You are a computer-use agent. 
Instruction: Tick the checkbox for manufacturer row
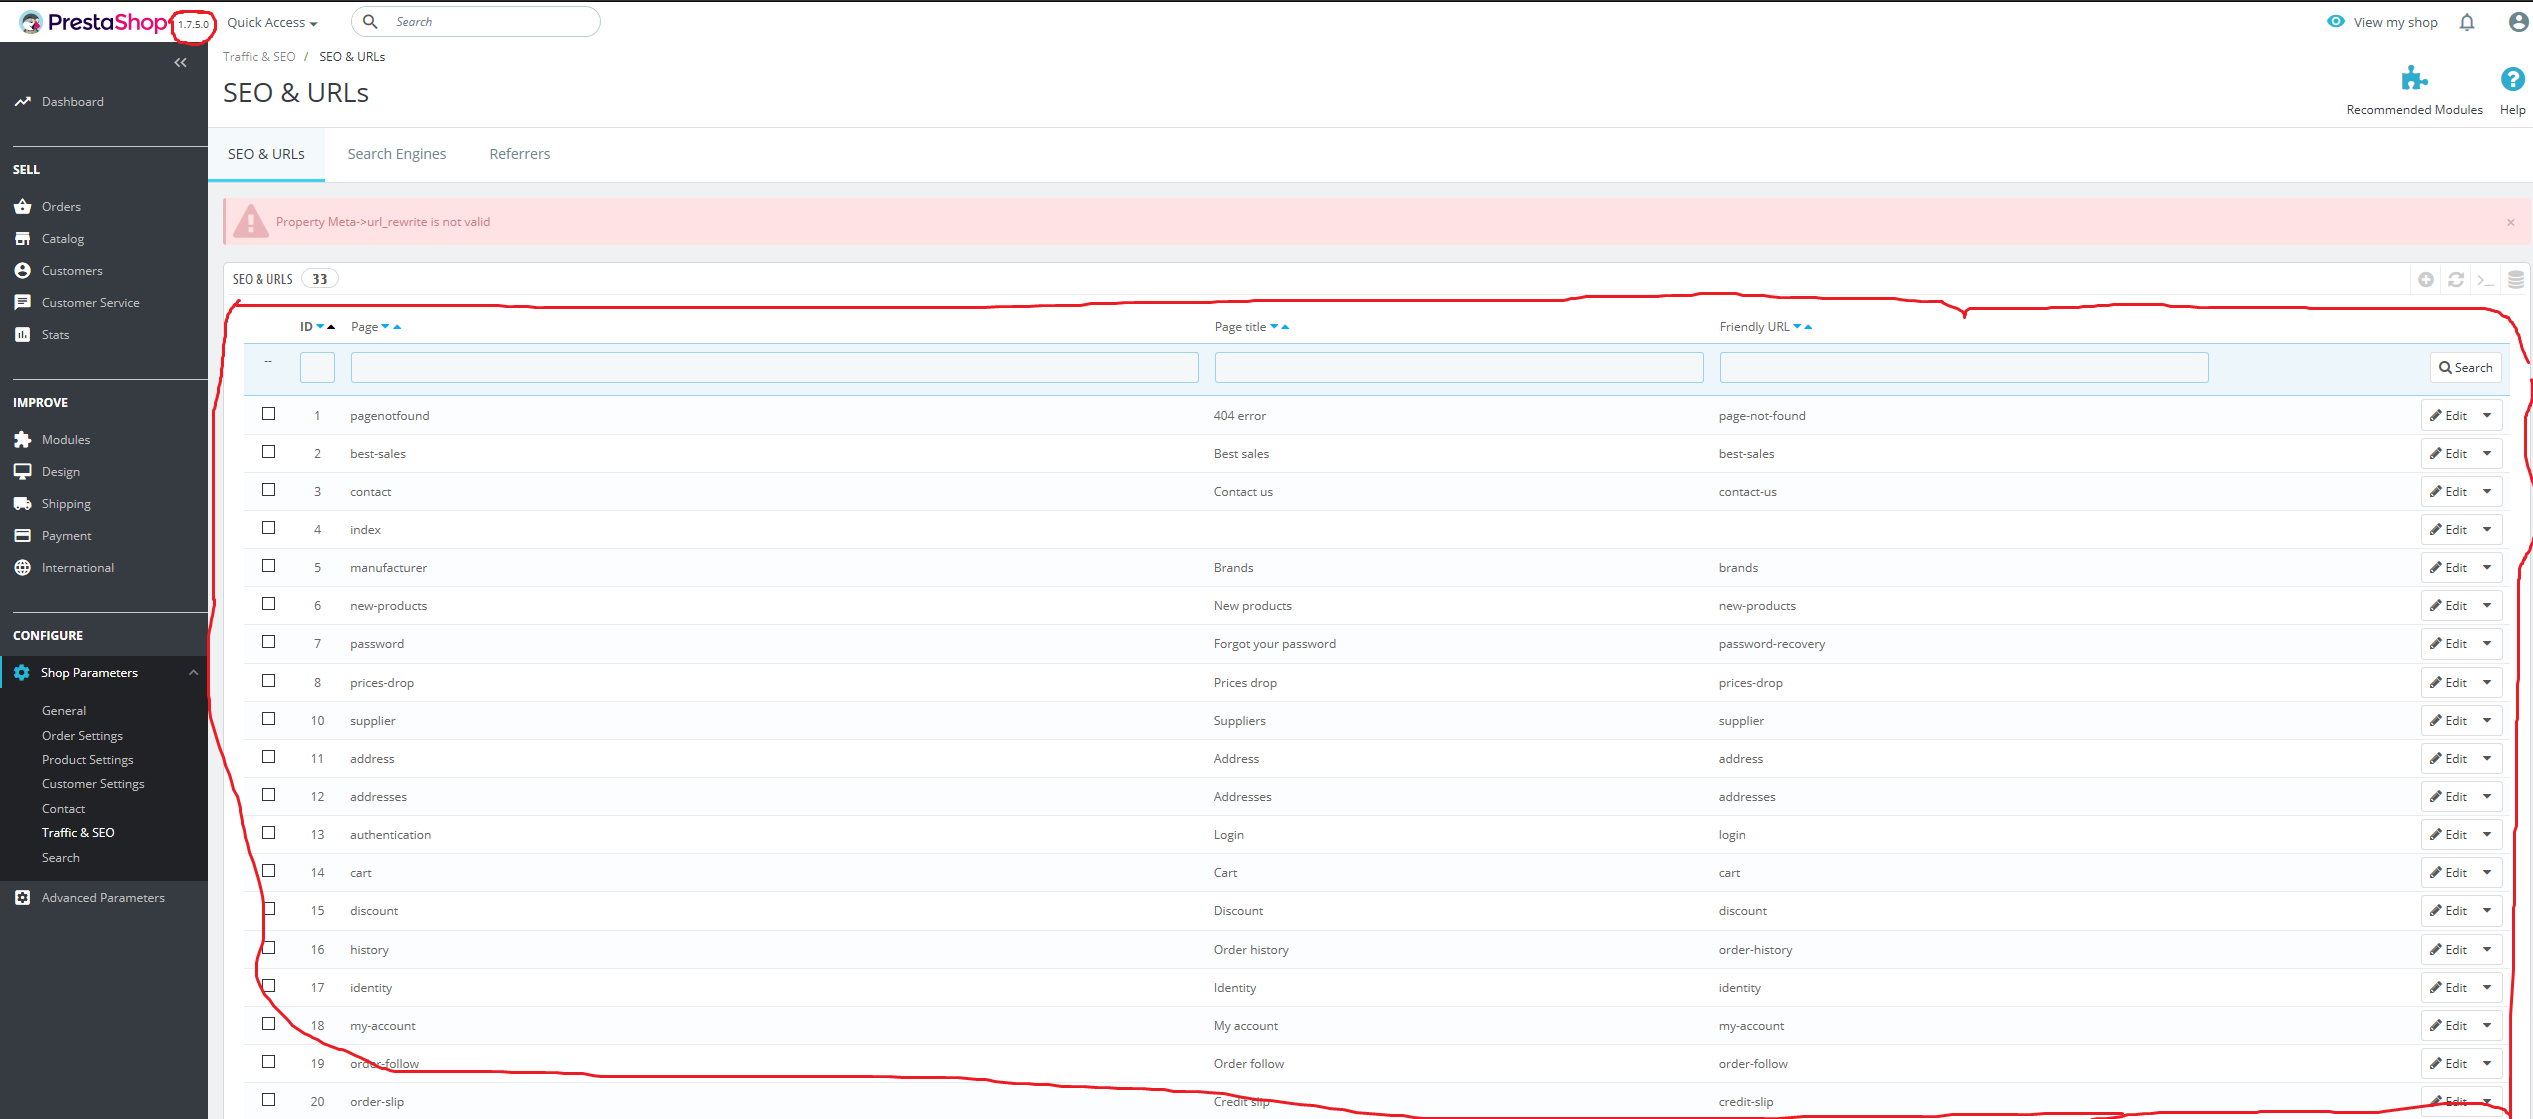click(268, 566)
